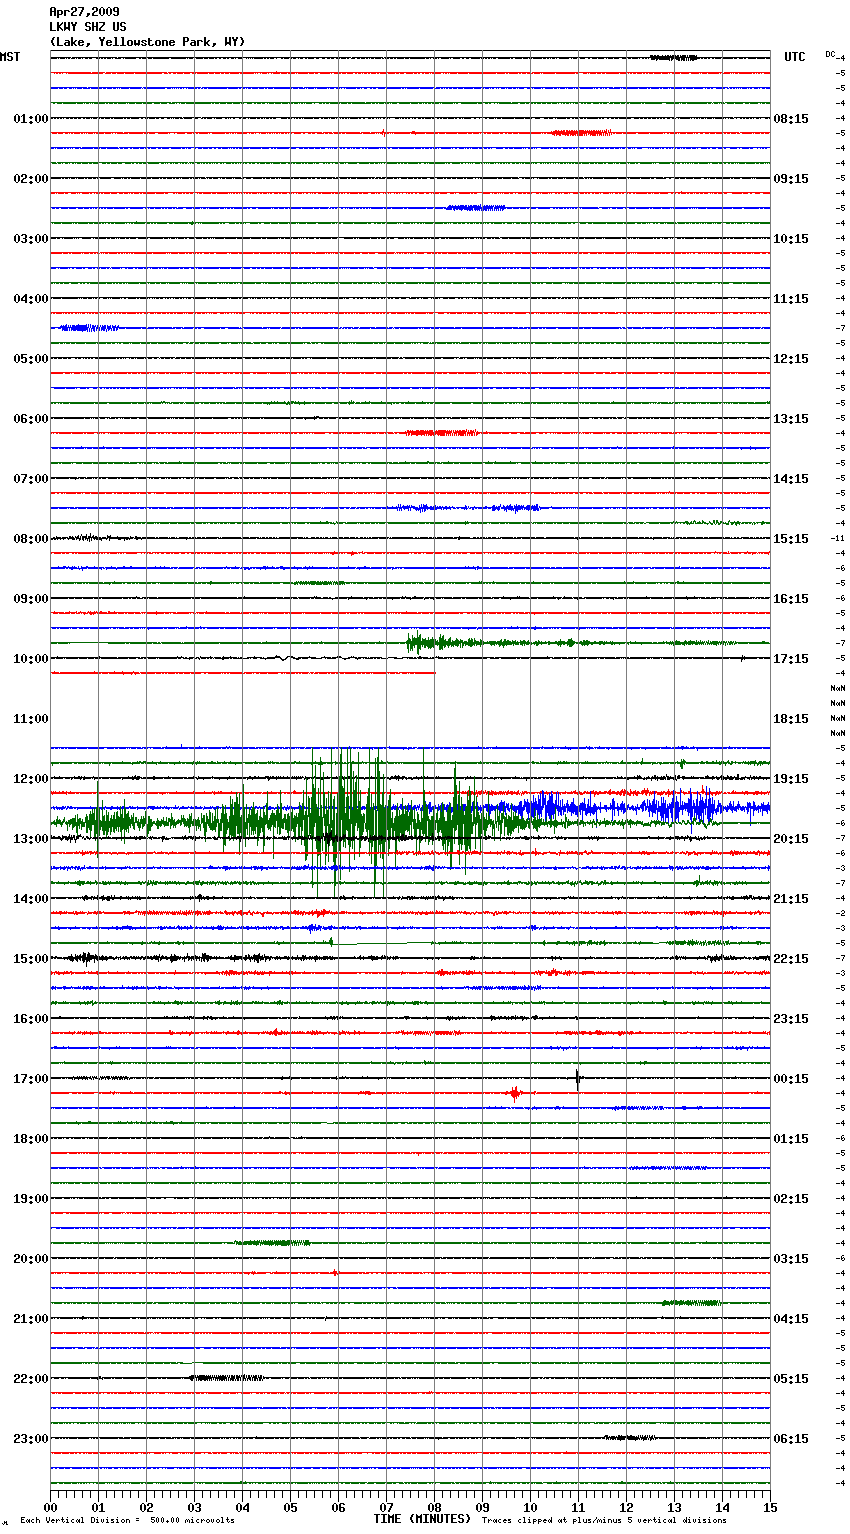850x1534 pixels.
Task: Click minute axis tick label "09"
Action: click(x=482, y=1507)
